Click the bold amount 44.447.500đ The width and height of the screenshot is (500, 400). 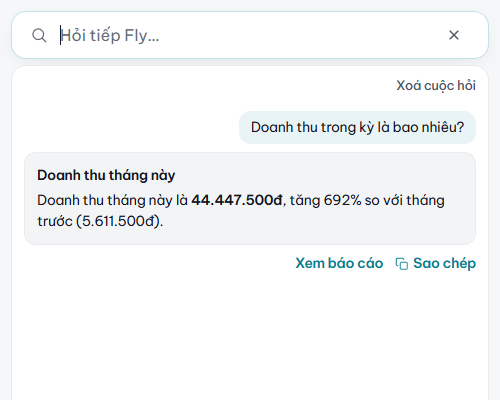click(x=237, y=200)
